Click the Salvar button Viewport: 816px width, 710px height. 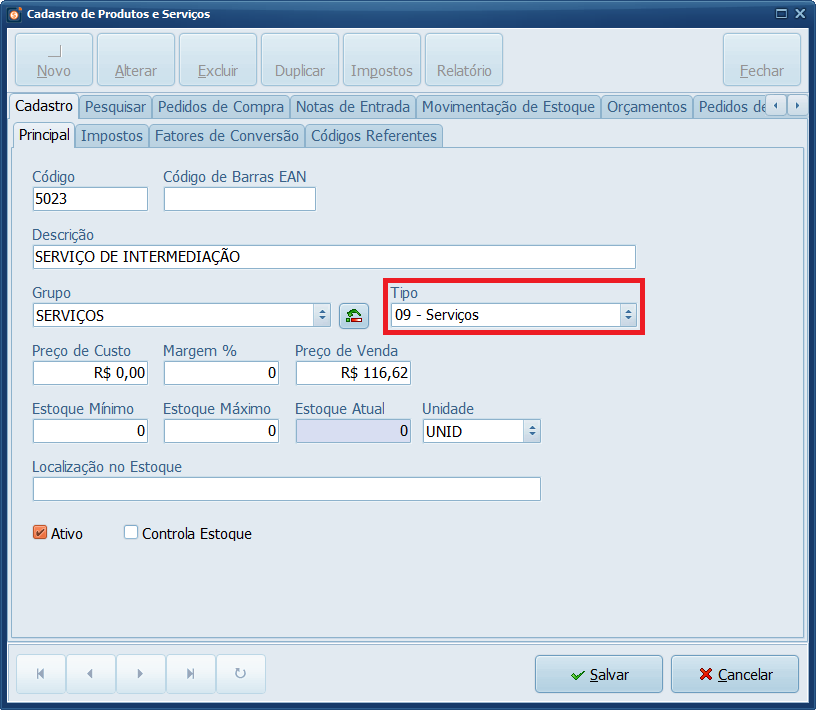[x=598, y=675]
